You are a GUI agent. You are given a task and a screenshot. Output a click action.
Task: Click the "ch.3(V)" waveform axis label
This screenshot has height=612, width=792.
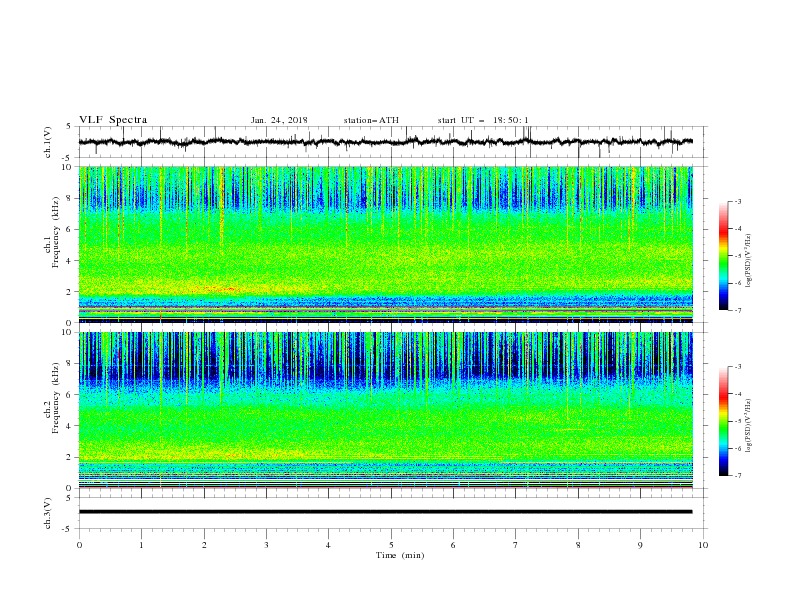point(48,513)
